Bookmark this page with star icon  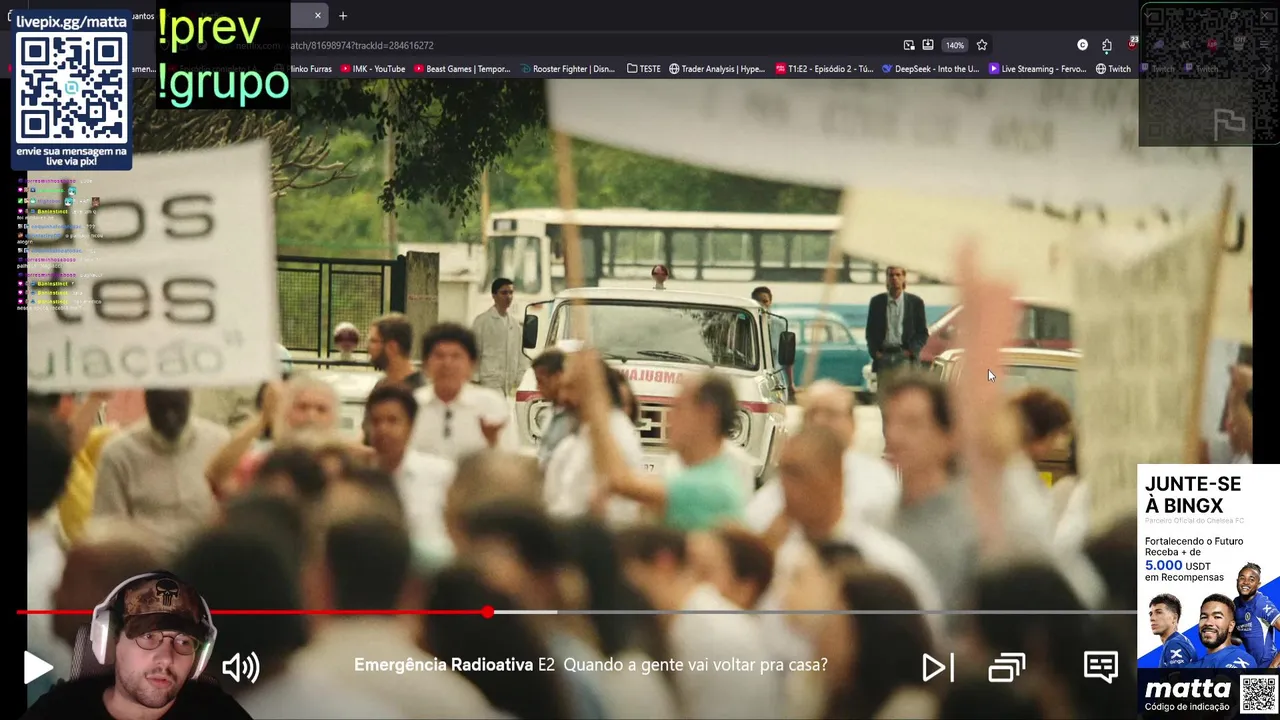pos(982,45)
